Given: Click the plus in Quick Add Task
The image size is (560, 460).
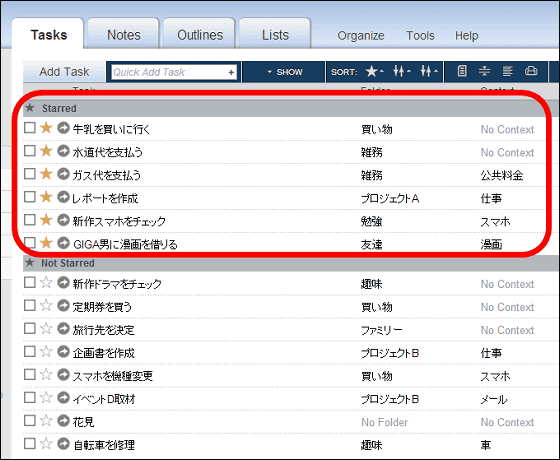Looking at the screenshot, I should pyautogui.click(x=231, y=72).
